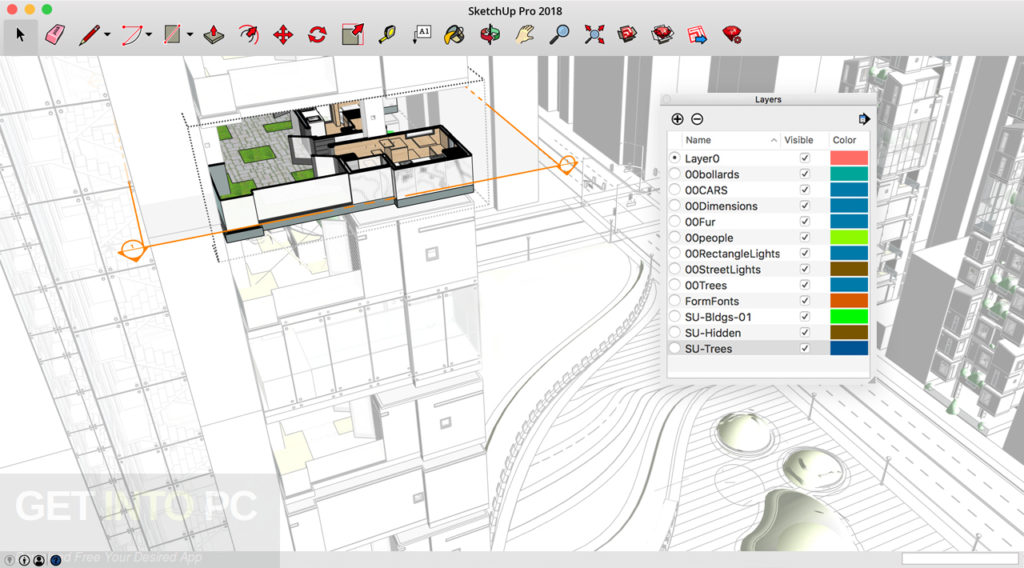Set 00bollards as active layer radio
Image resolution: width=1024 pixels, height=568 pixels.
coord(675,174)
